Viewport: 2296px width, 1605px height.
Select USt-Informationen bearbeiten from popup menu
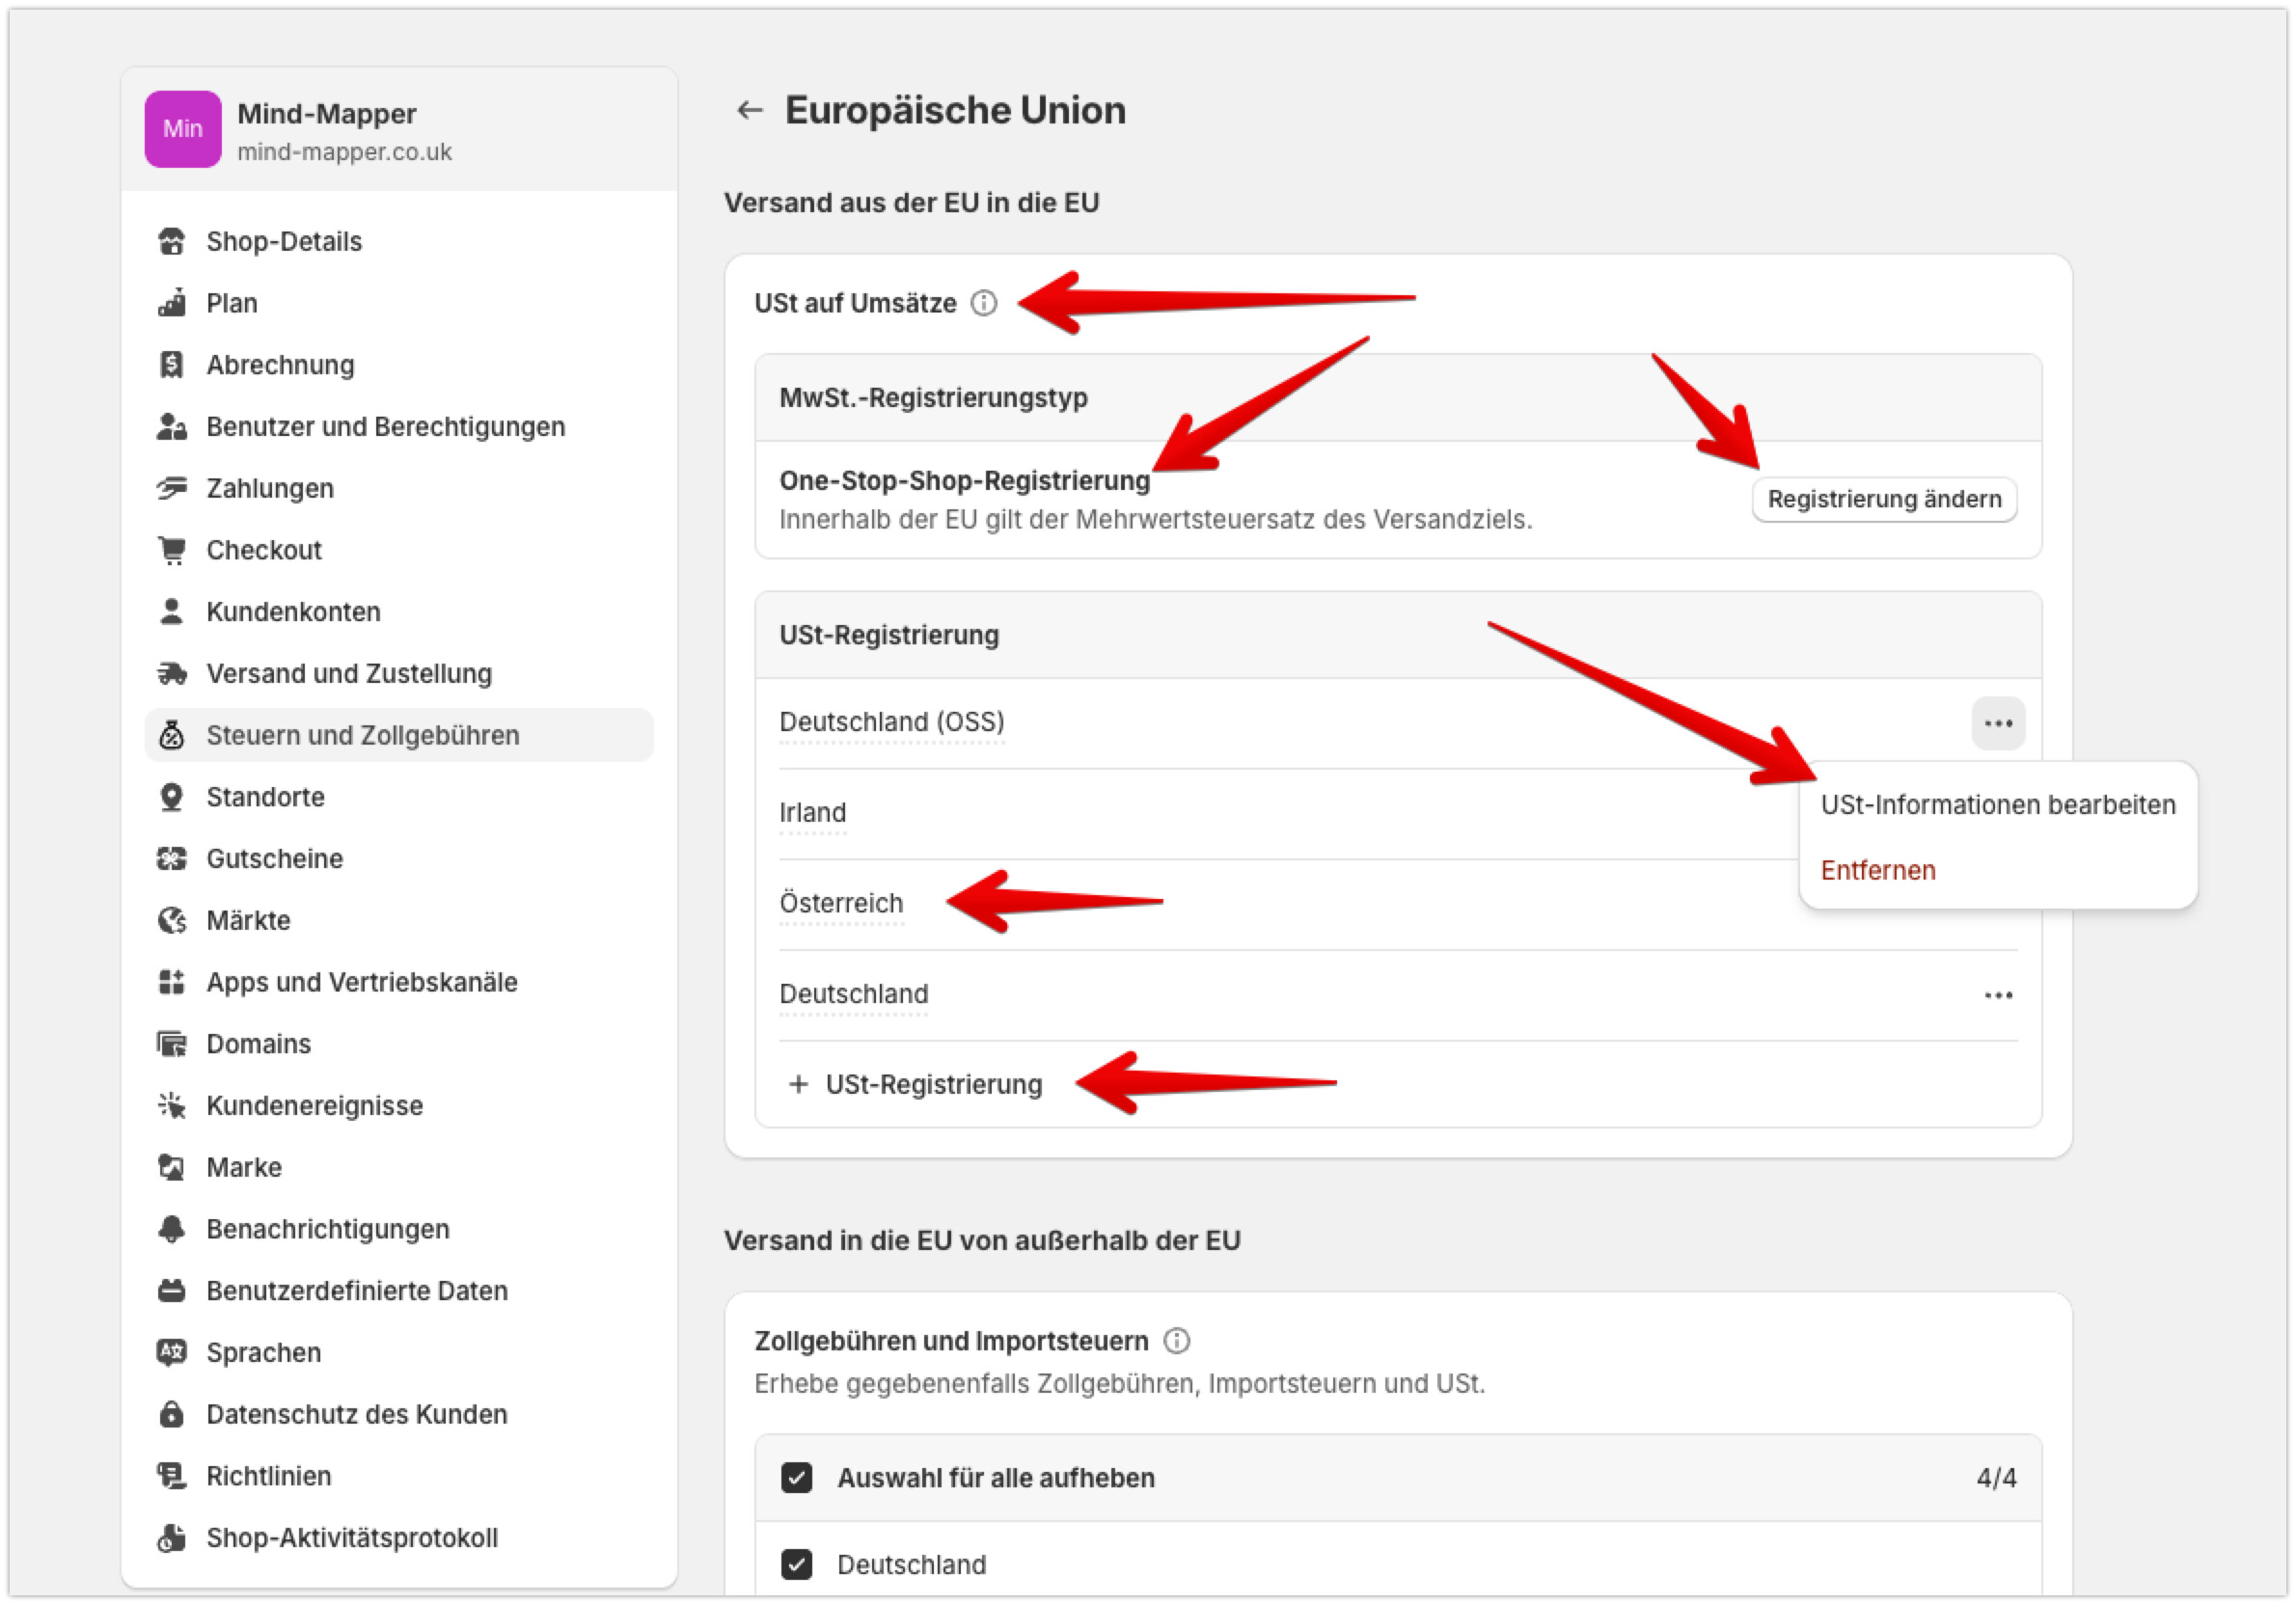coord(1997,805)
